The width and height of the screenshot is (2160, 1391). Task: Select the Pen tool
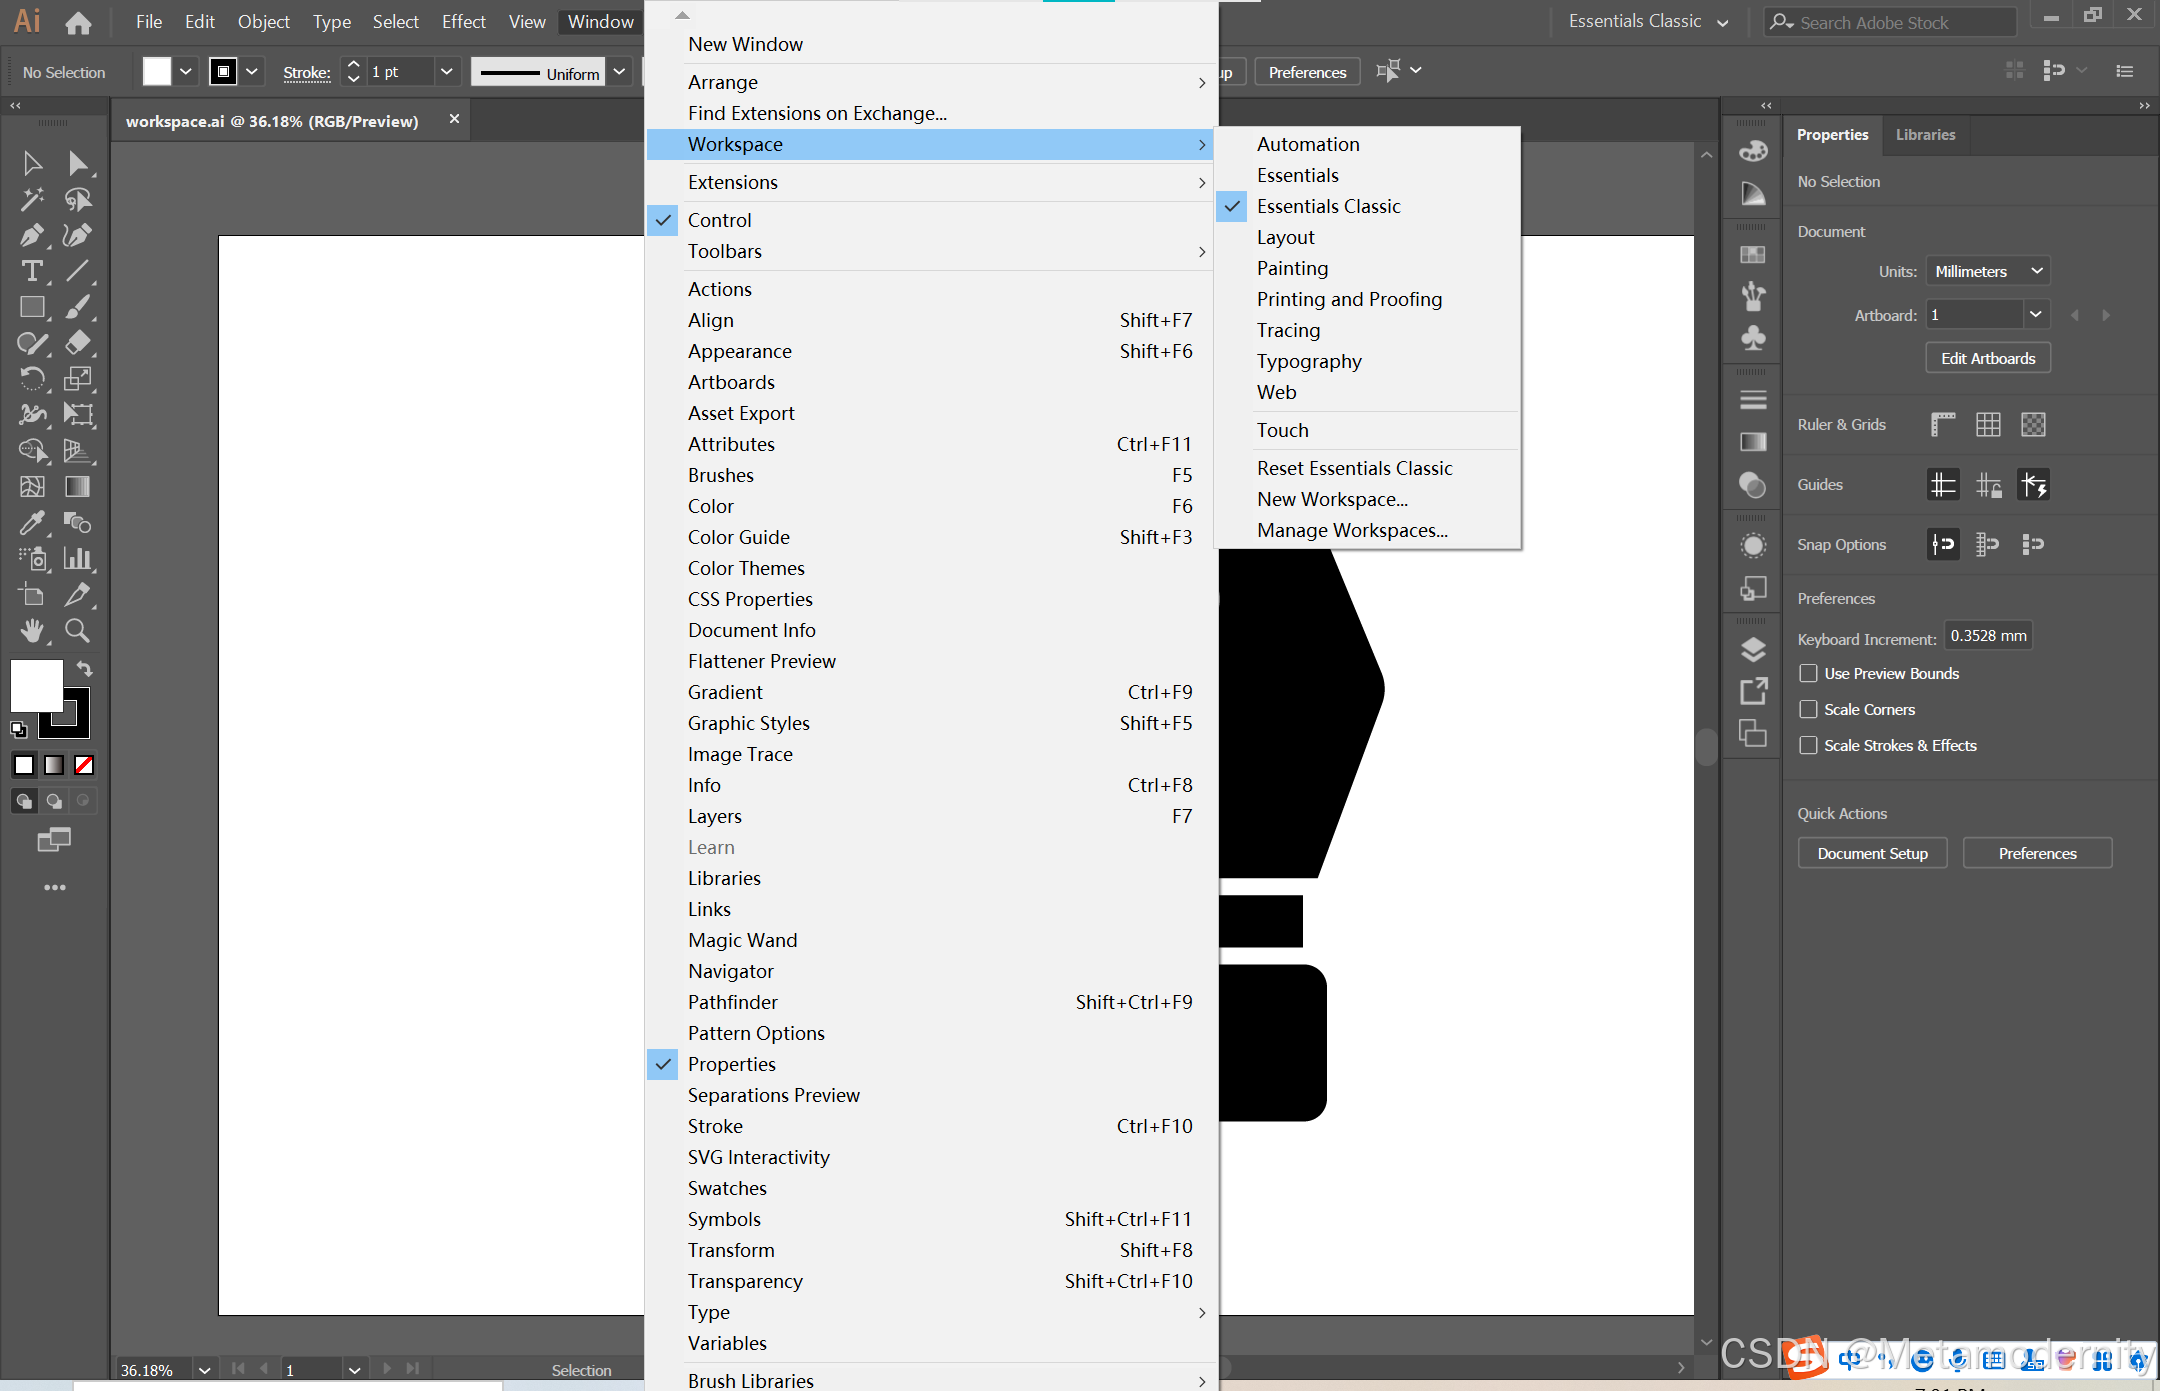point(31,236)
